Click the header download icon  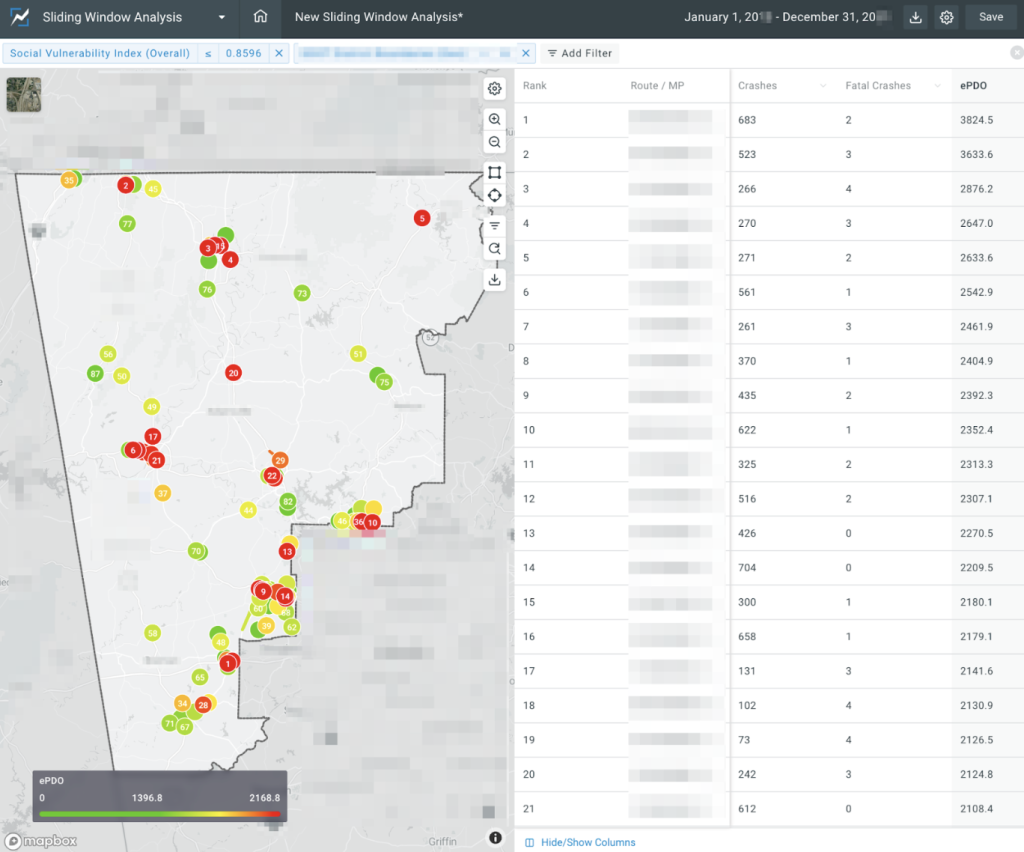(915, 17)
